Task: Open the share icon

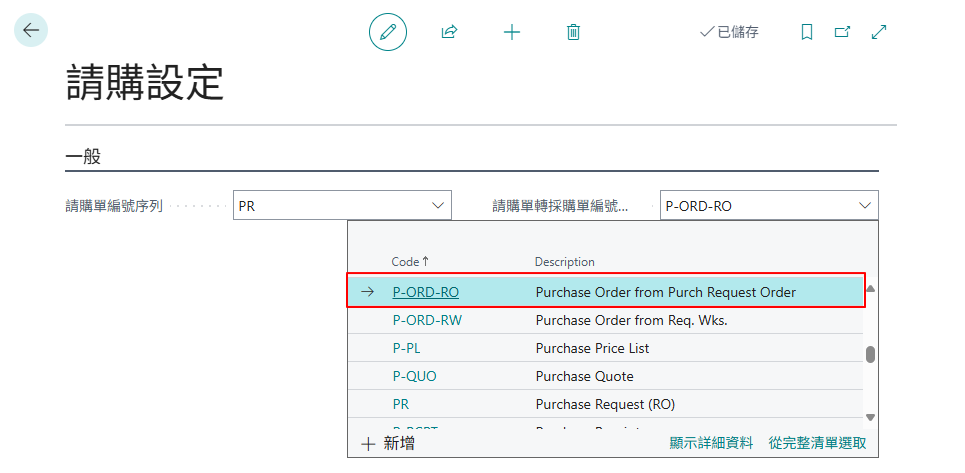Action: tap(450, 32)
